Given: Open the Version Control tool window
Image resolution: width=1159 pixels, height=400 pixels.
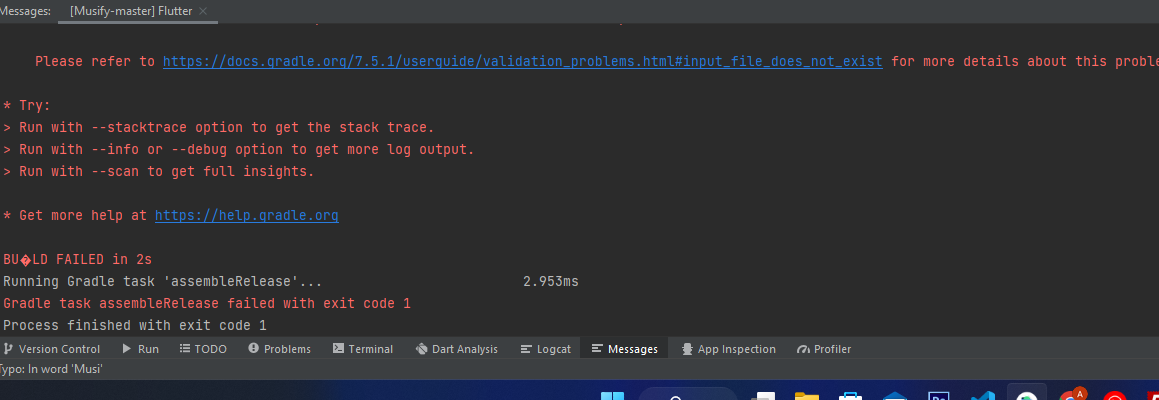Looking at the screenshot, I should click(x=52, y=349).
